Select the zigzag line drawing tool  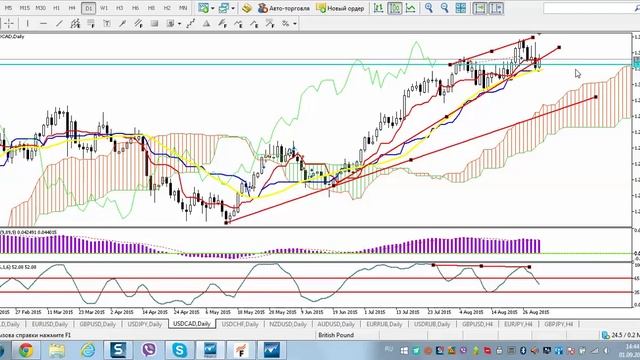191,24
